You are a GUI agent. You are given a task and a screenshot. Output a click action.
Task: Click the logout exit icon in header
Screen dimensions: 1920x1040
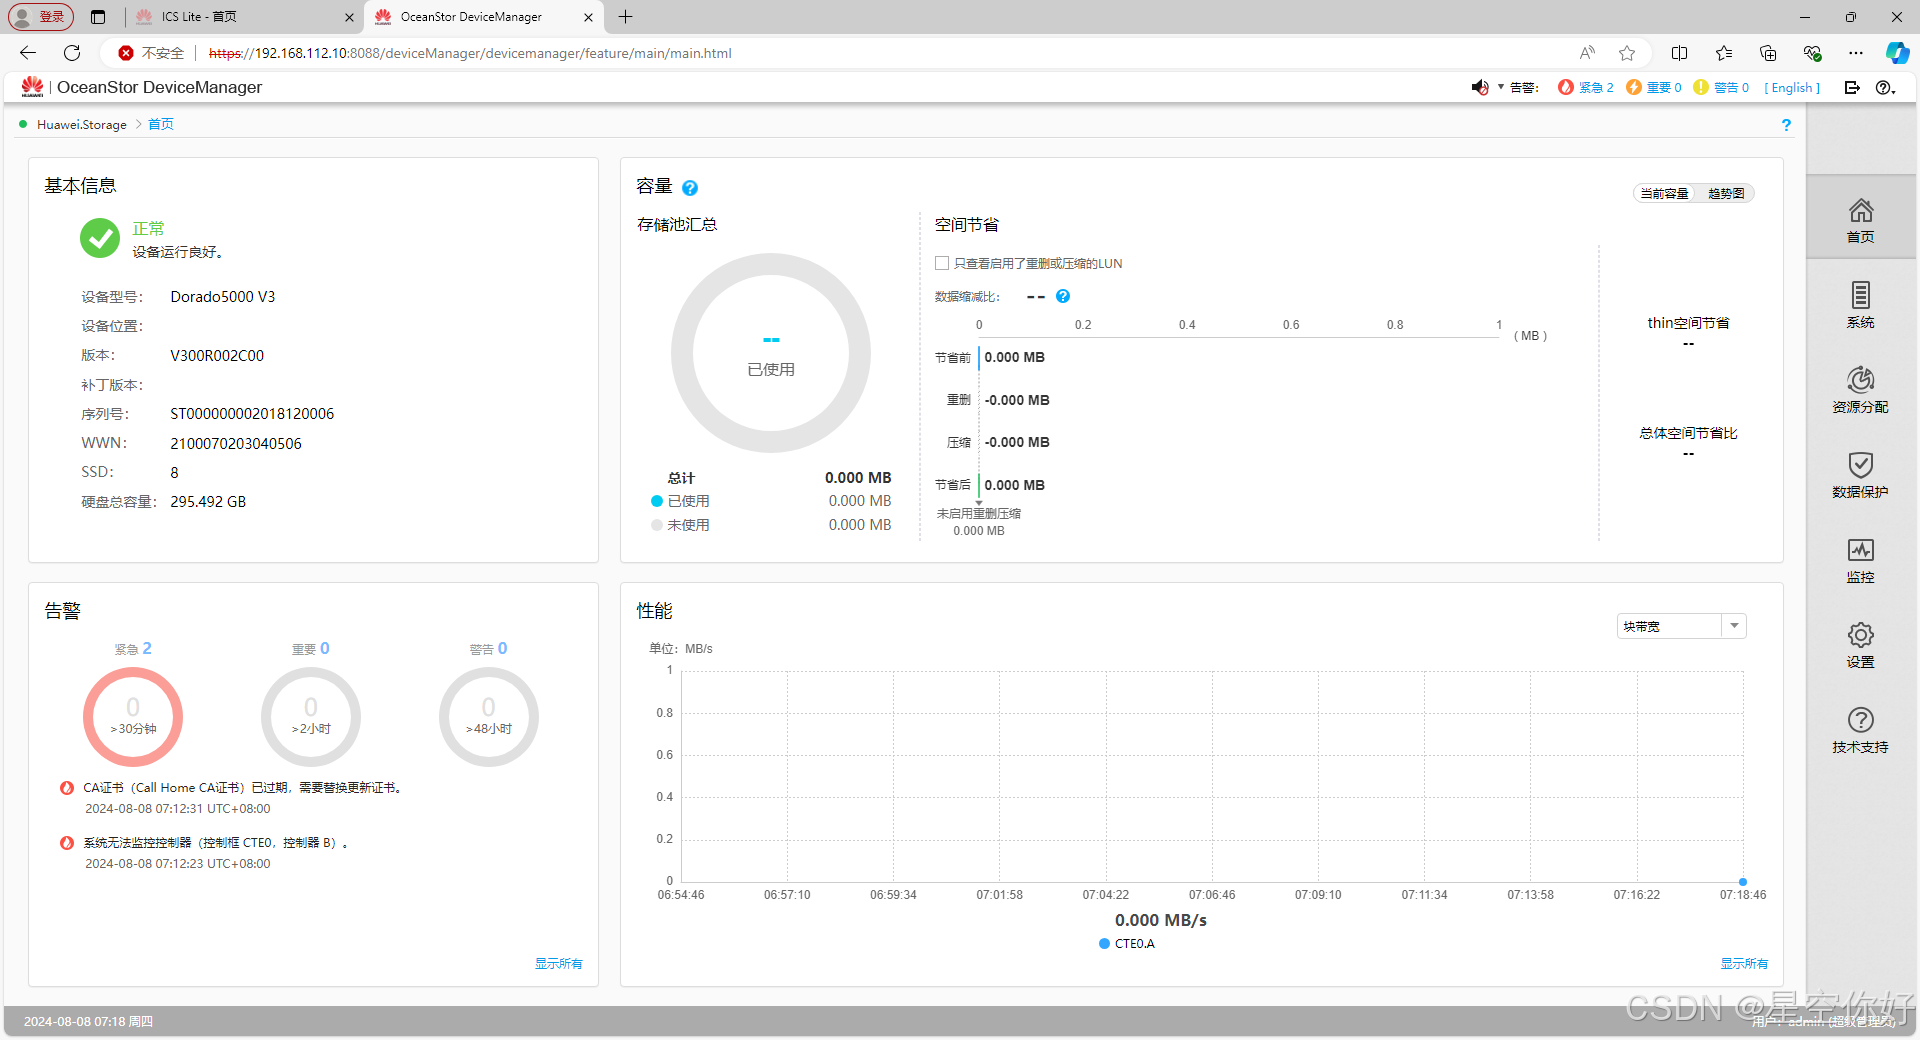point(1852,87)
